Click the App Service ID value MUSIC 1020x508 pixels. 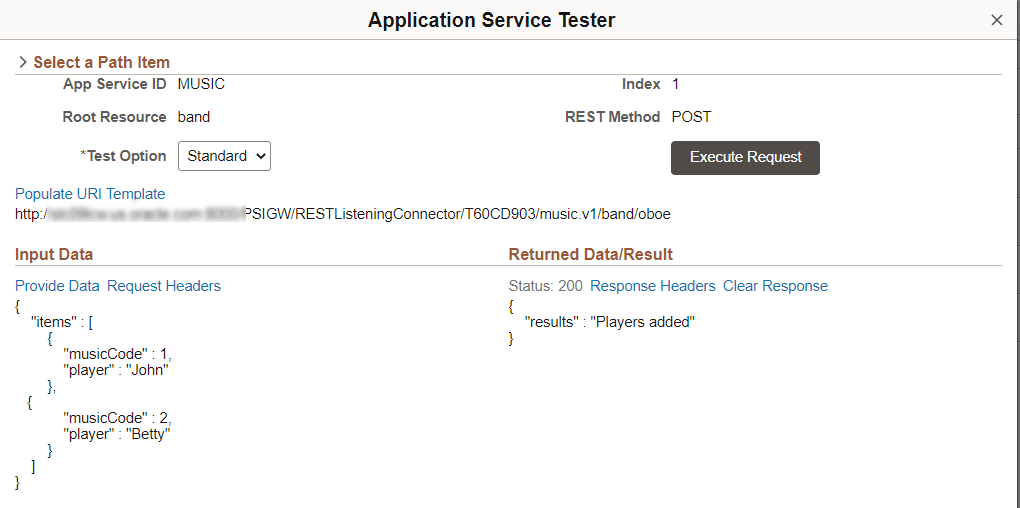[x=202, y=84]
